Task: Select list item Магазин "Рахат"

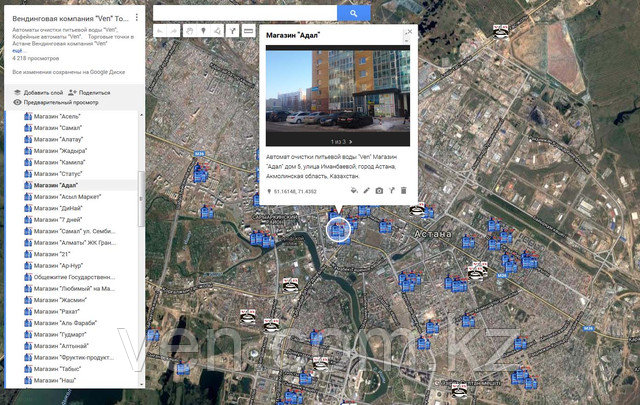Action: (x=56, y=311)
